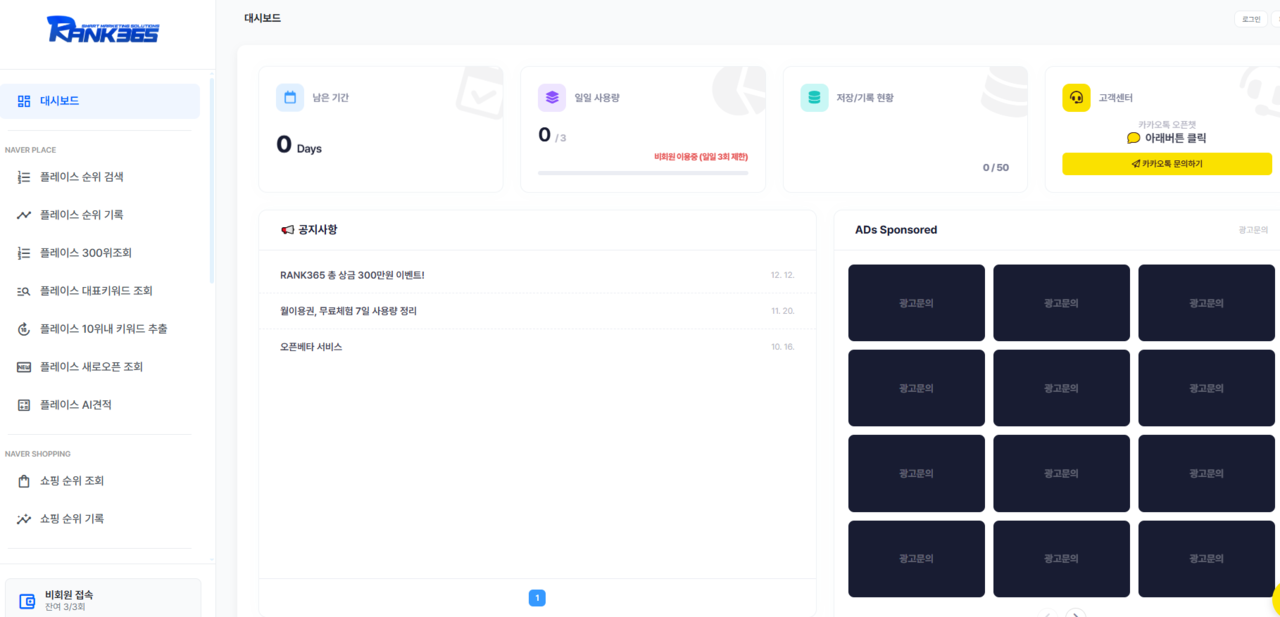Click the yellow headset 고객센터 icon
The image size is (1280, 617).
click(x=1076, y=98)
